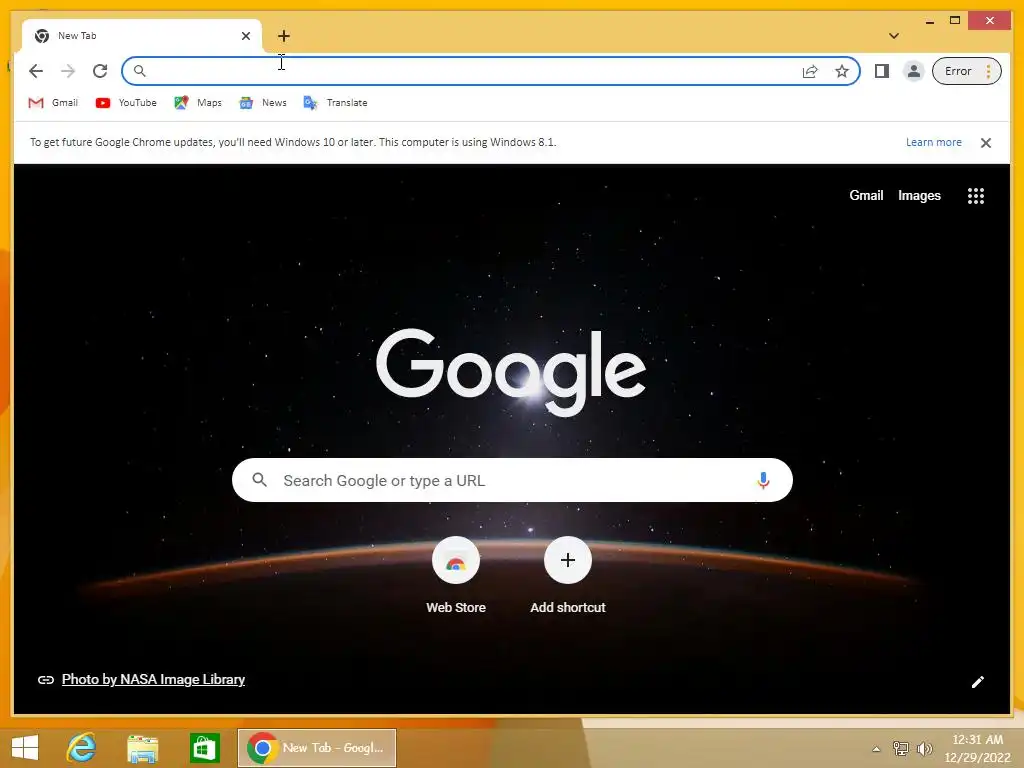
Task: Click Learn more in update notice
Action: click(x=933, y=142)
